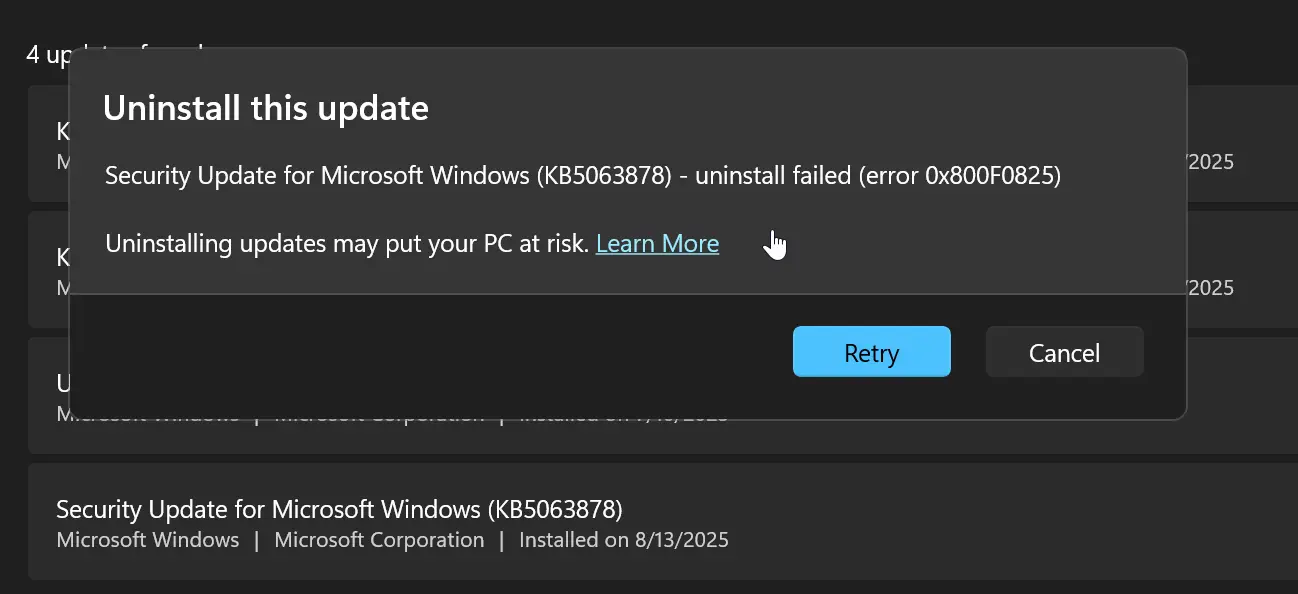Open the Learn More link
The height and width of the screenshot is (594, 1298).
click(x=657, y=243)
